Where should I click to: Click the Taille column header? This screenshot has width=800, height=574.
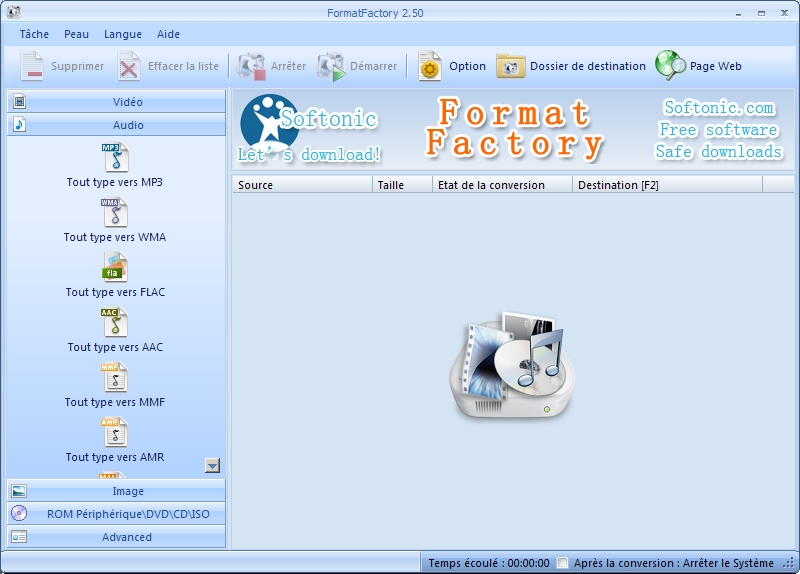click(x=403, y=185)
